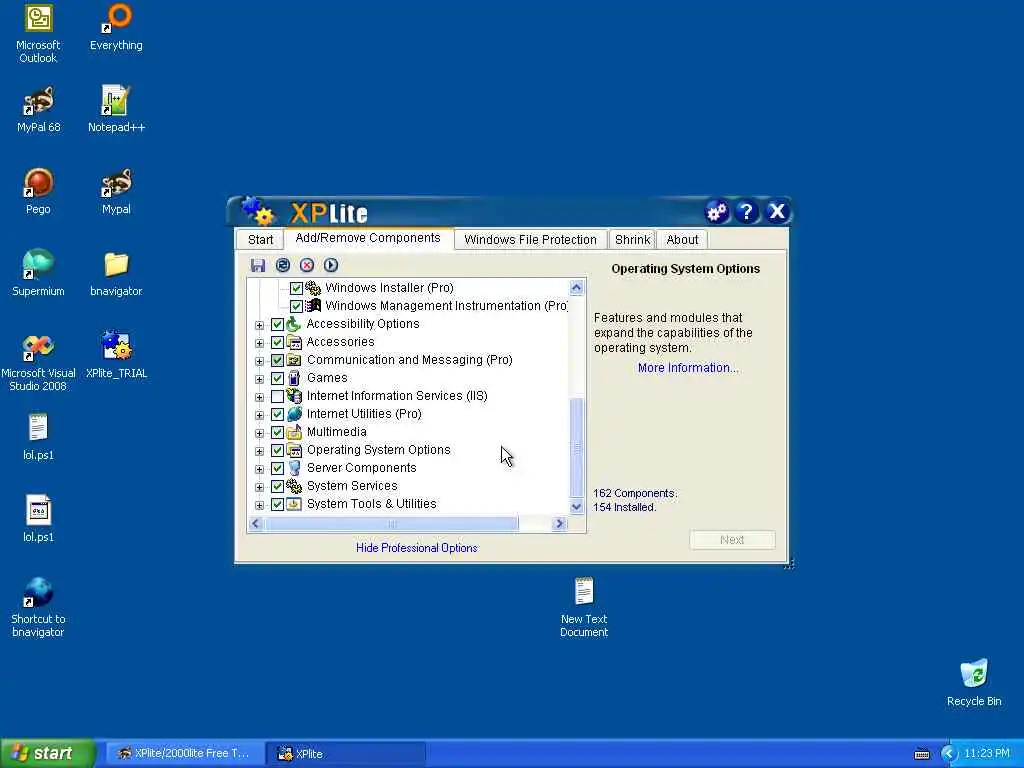Select Microsoft Visual Studio 2008 icon
This screenshot has height=768, width=1024.
tap(38, 362)
